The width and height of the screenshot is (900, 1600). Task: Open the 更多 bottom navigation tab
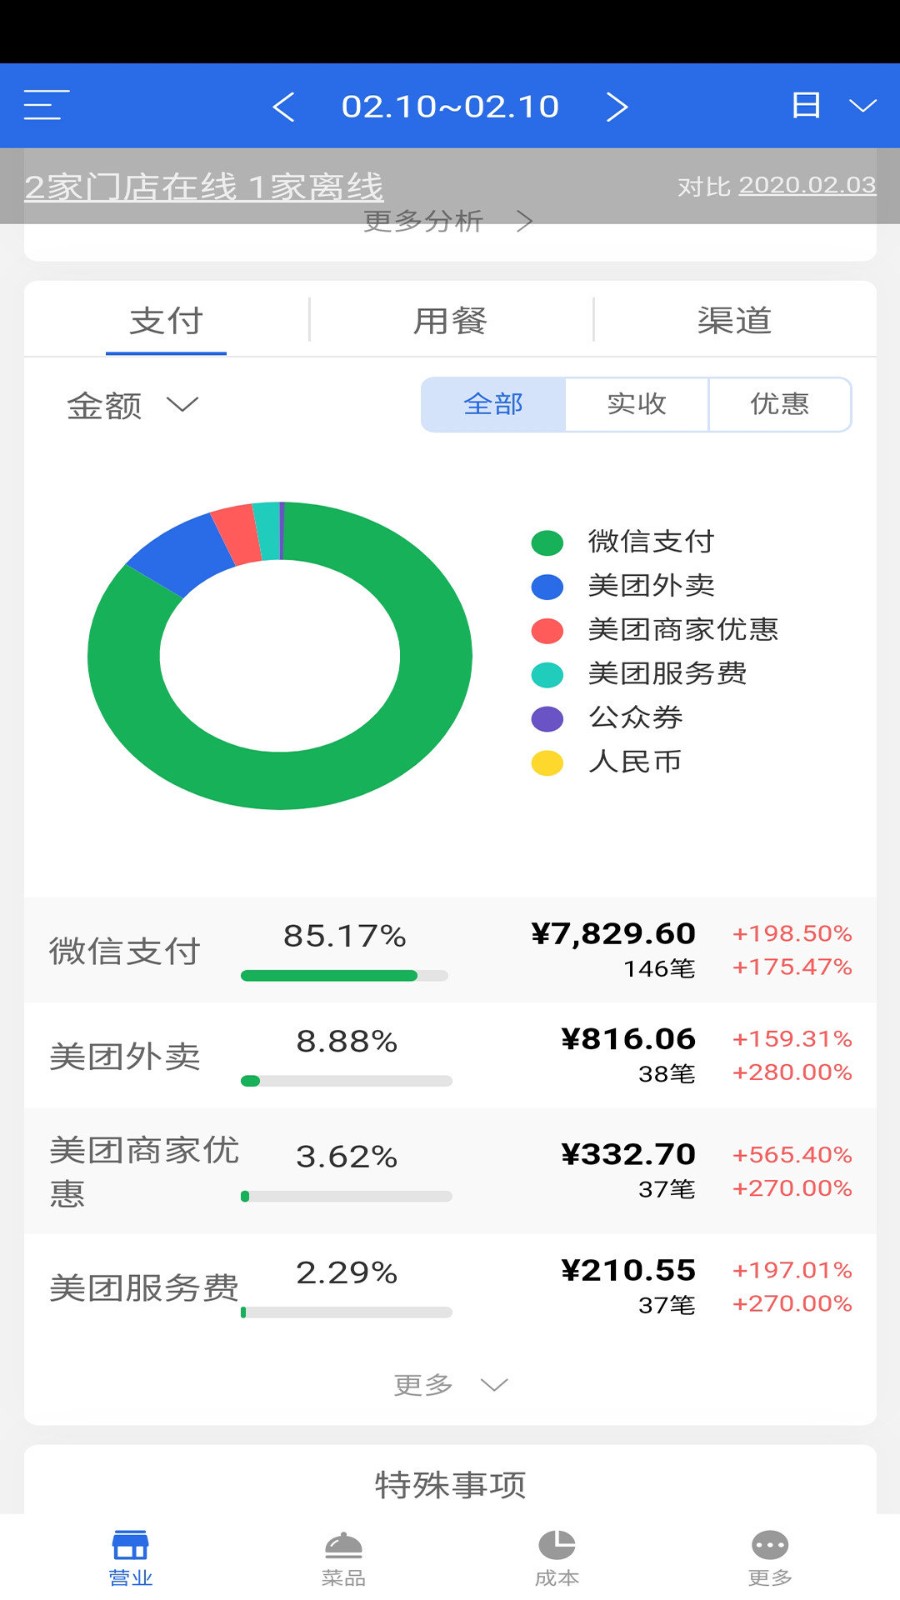pyautogui.click(x=770, y=1559)
